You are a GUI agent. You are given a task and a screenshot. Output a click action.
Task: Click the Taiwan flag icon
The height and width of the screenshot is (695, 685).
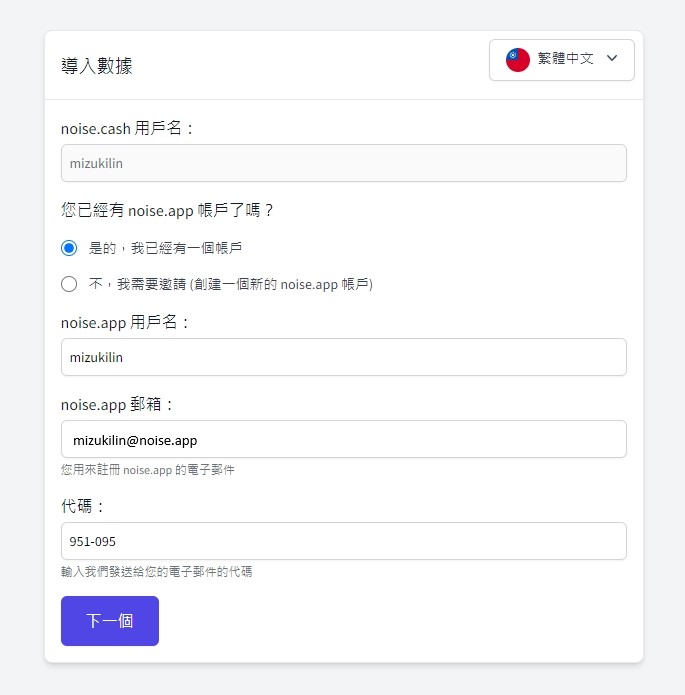[x=517, y=60]
